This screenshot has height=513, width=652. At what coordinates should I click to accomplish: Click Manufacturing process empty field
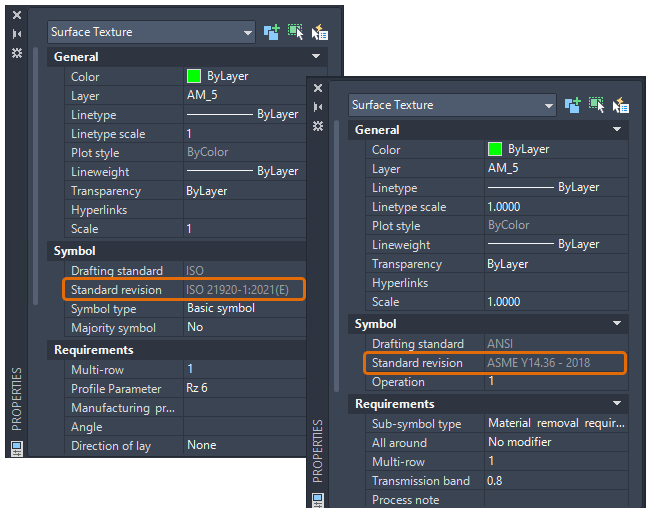click(244, 408)
